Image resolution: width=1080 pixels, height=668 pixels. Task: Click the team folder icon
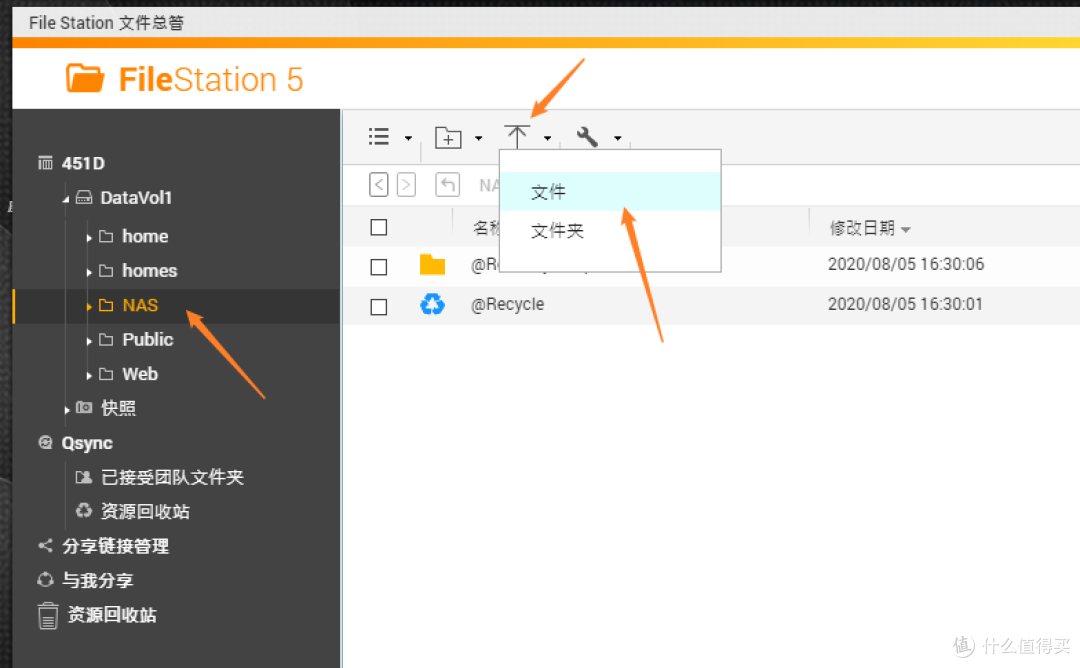coord(83,477)
